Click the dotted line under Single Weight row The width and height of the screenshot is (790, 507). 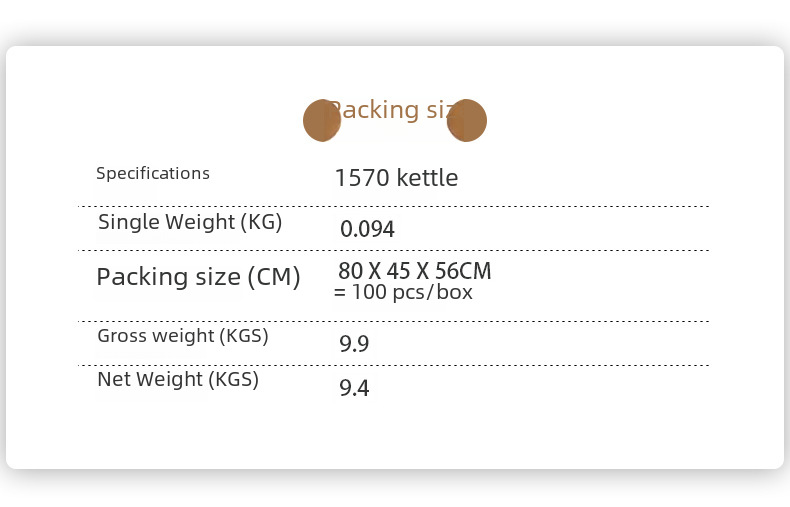click(x=394, y=250)
